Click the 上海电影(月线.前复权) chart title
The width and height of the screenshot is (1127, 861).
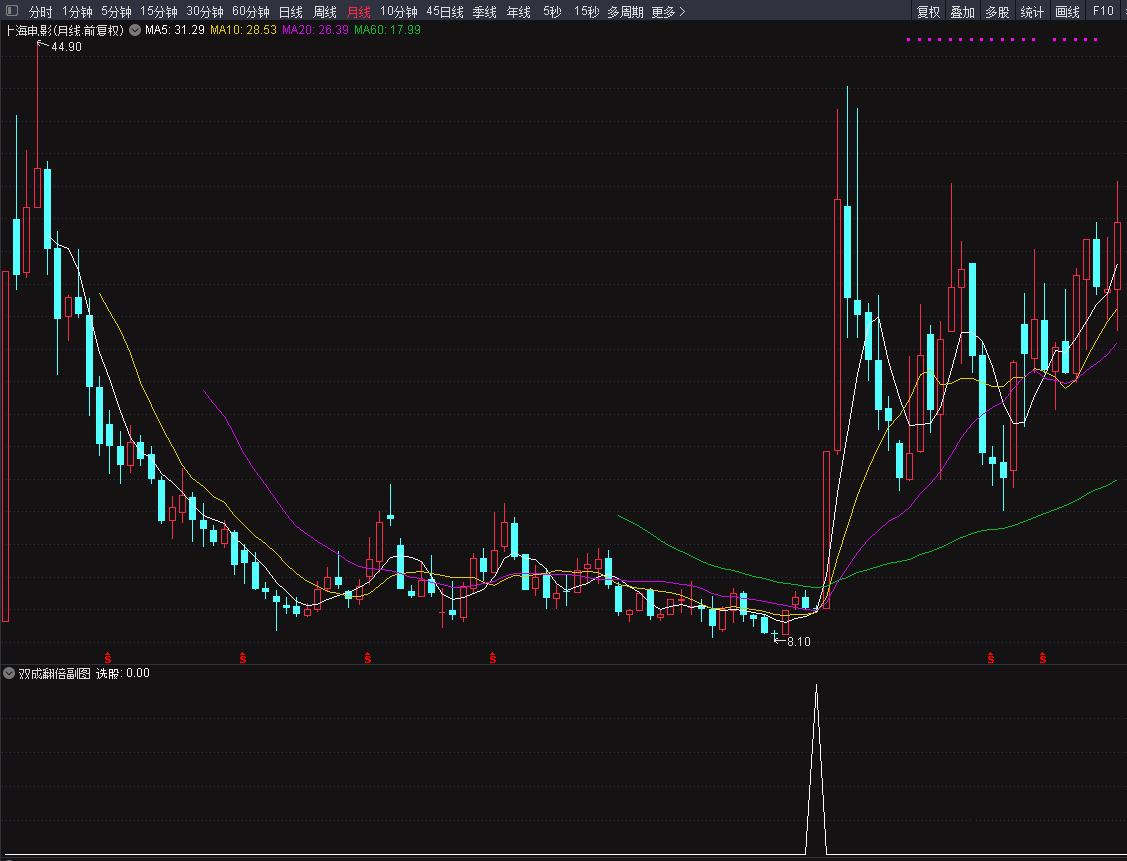point(65,30)
